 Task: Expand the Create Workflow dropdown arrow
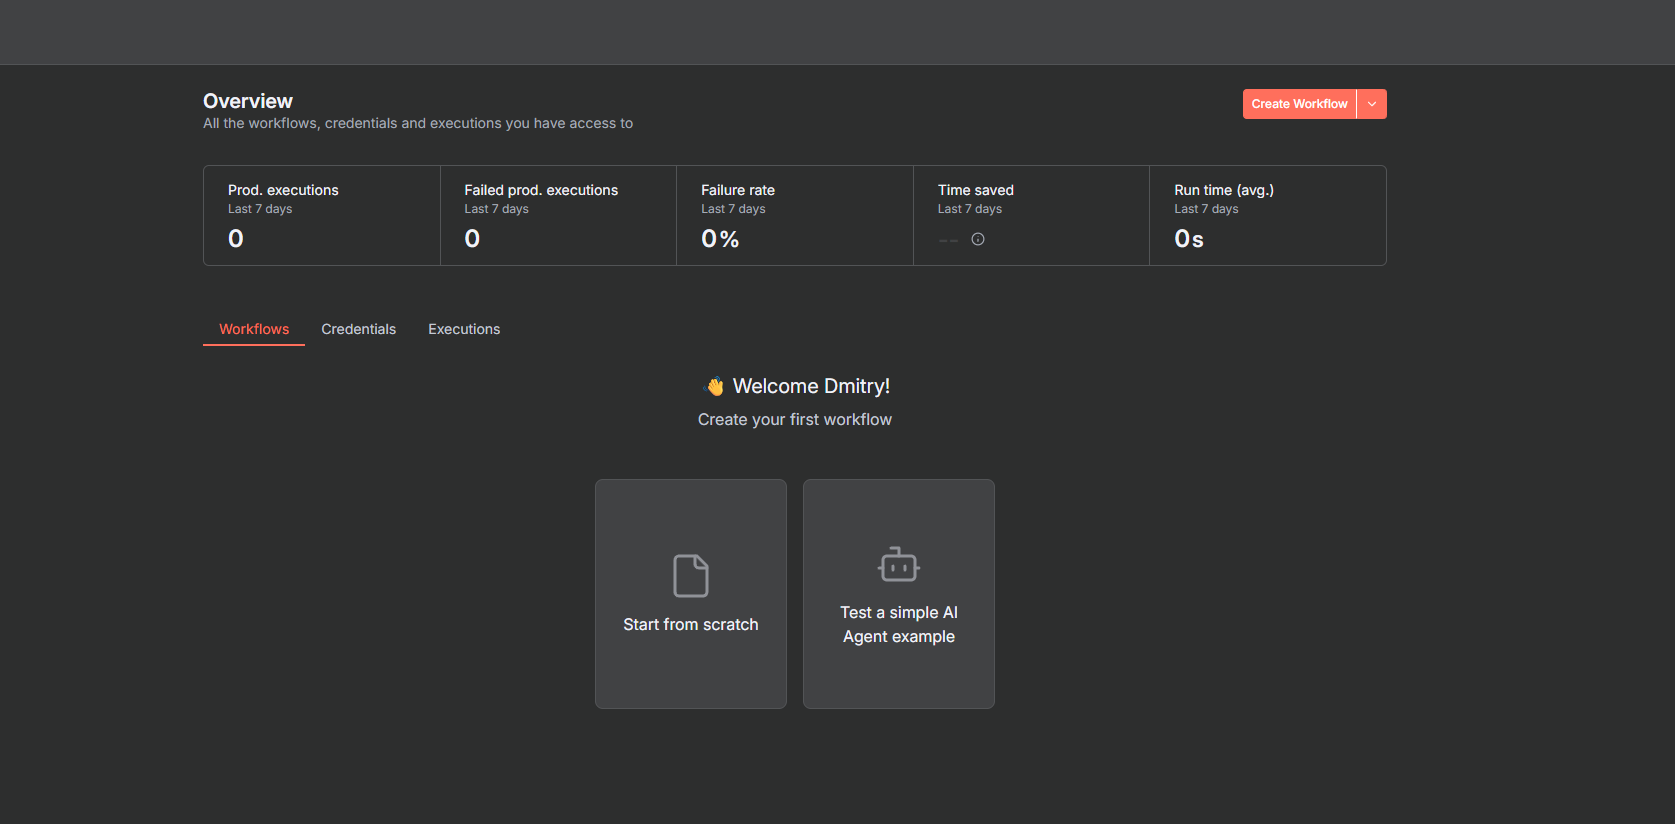click(1372, 104)
